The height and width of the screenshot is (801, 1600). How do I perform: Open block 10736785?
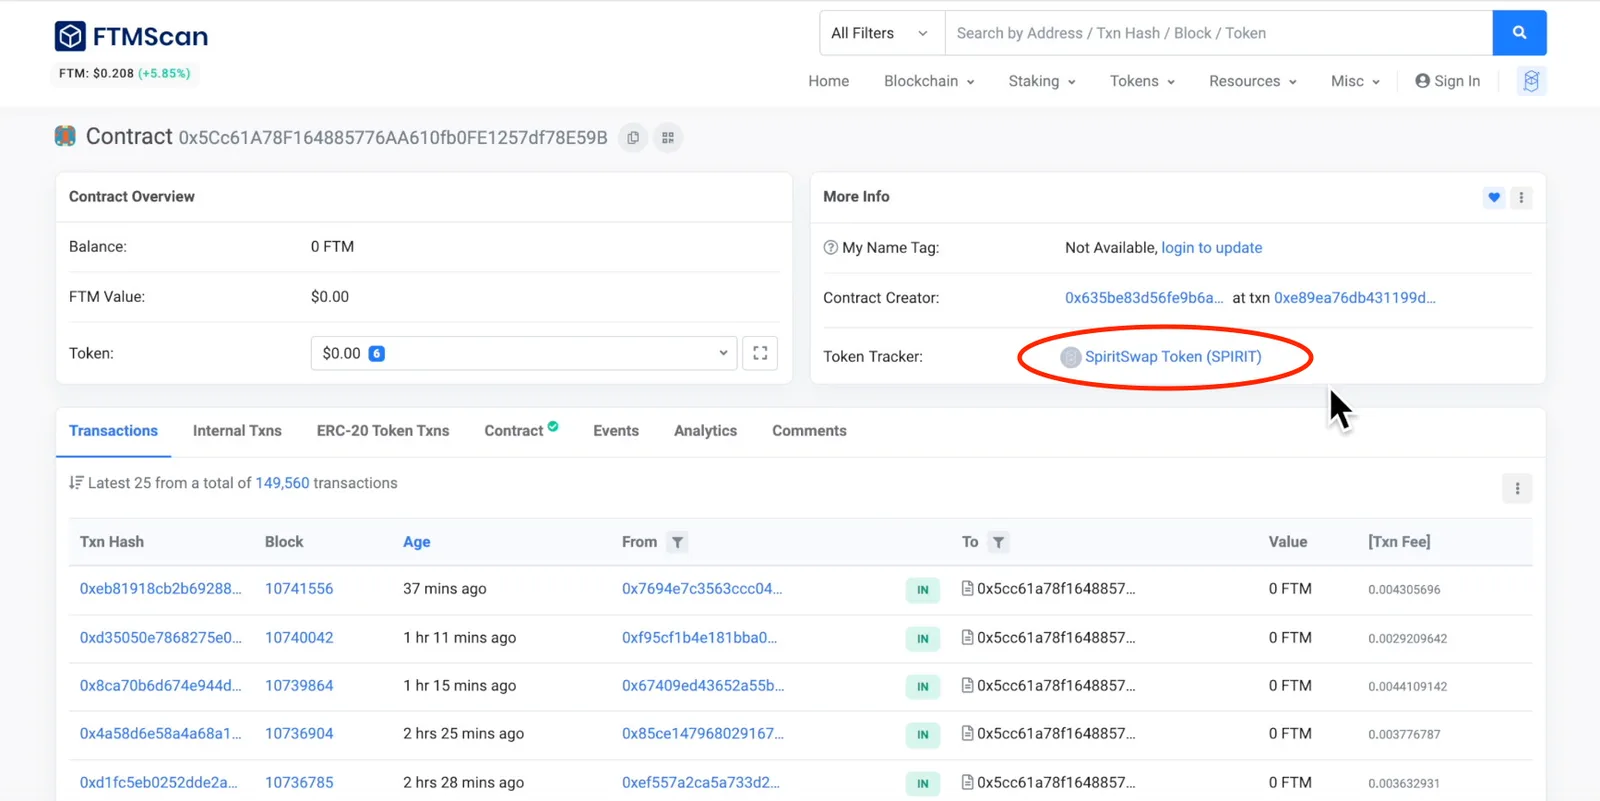(x=299, y=782)
